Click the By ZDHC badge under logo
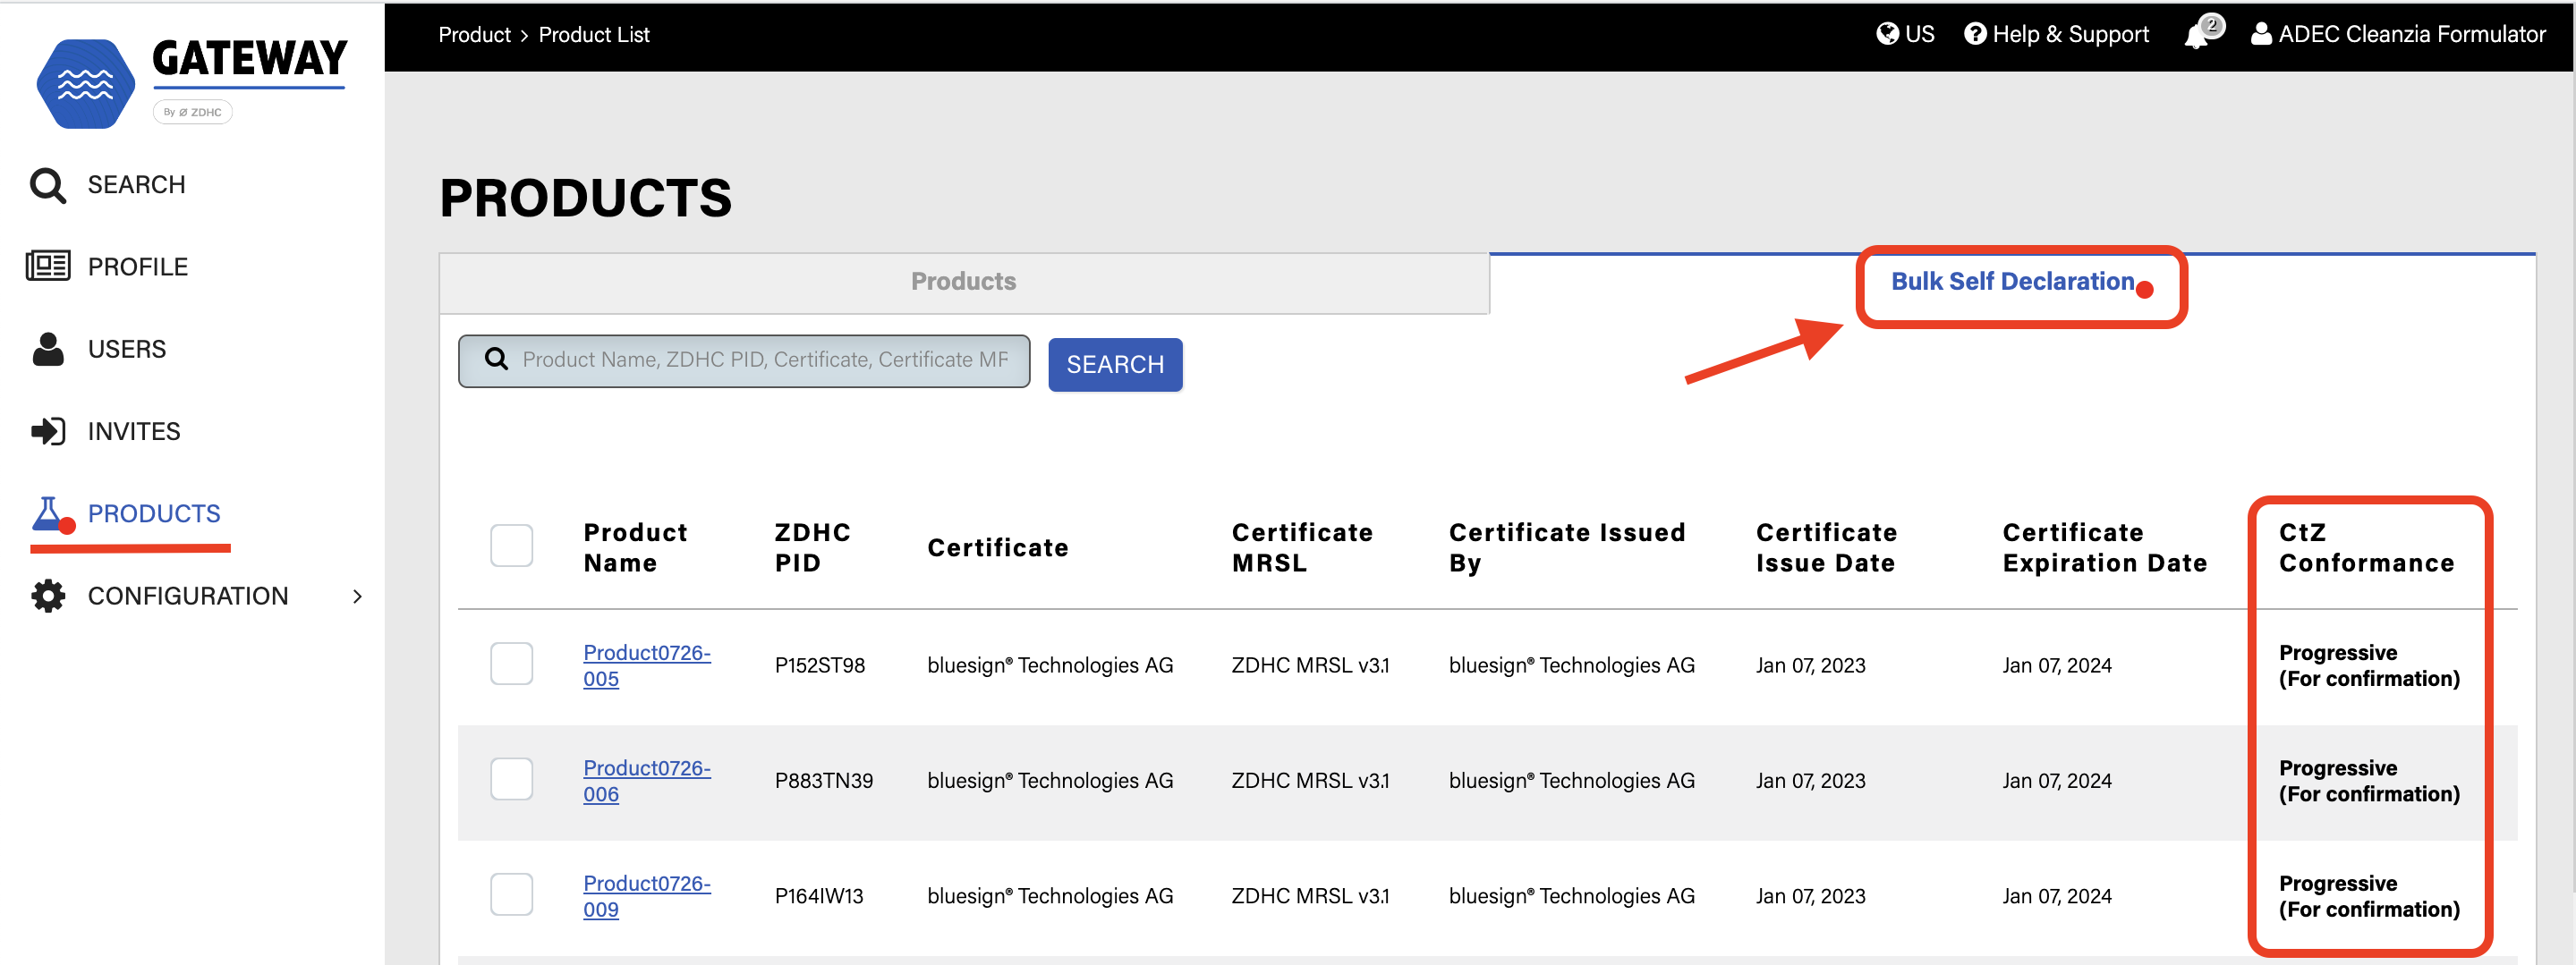The width and height of the screenshot is (2576, 965). click(x=193, y=112)
